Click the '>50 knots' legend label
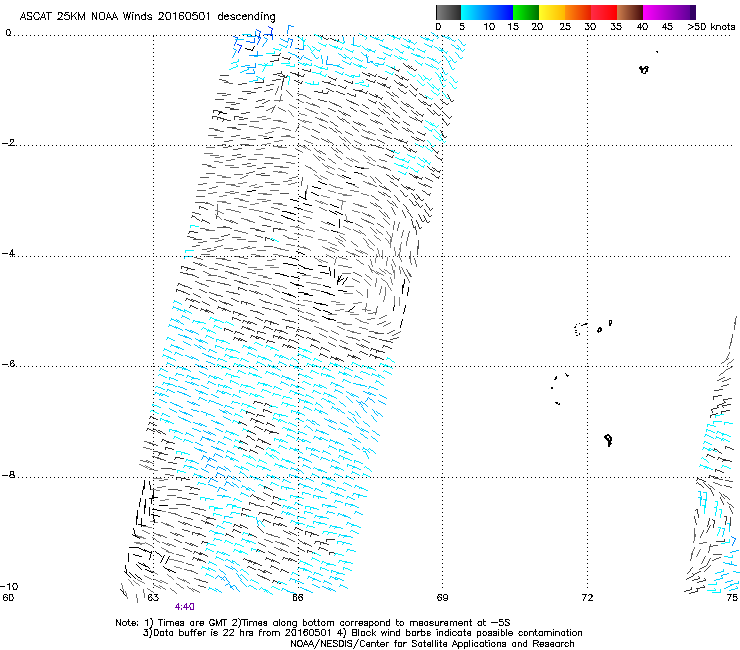The width and height of the screenshot is (740, 650). pos(711,27)
